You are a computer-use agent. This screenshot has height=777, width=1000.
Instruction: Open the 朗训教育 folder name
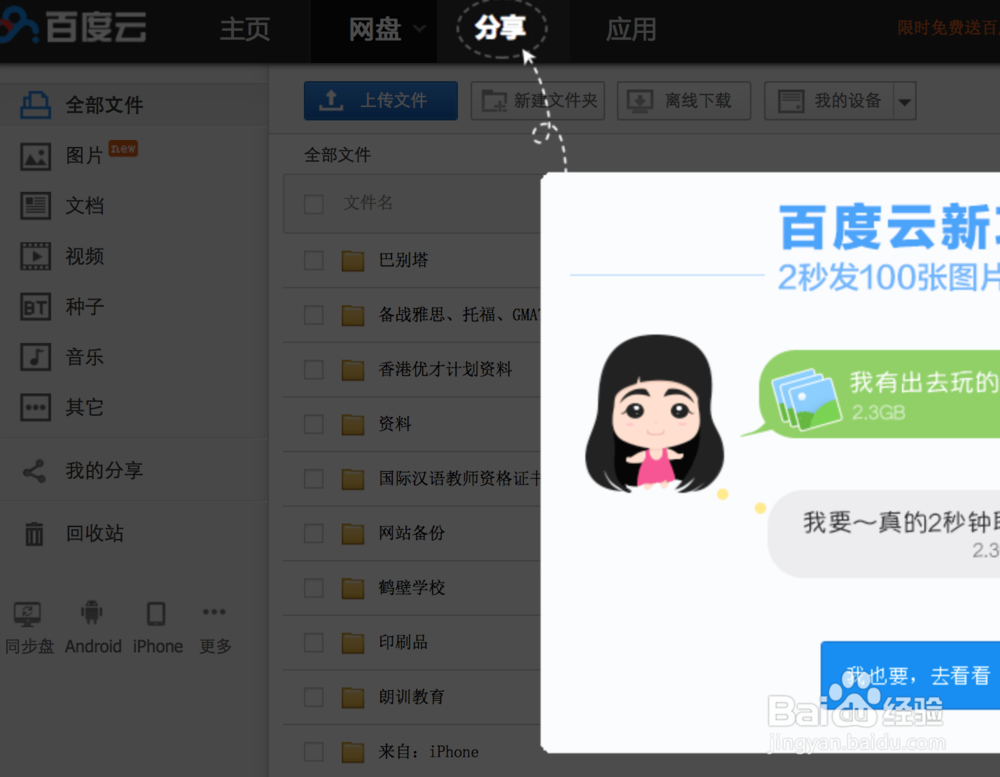point(412,697)
